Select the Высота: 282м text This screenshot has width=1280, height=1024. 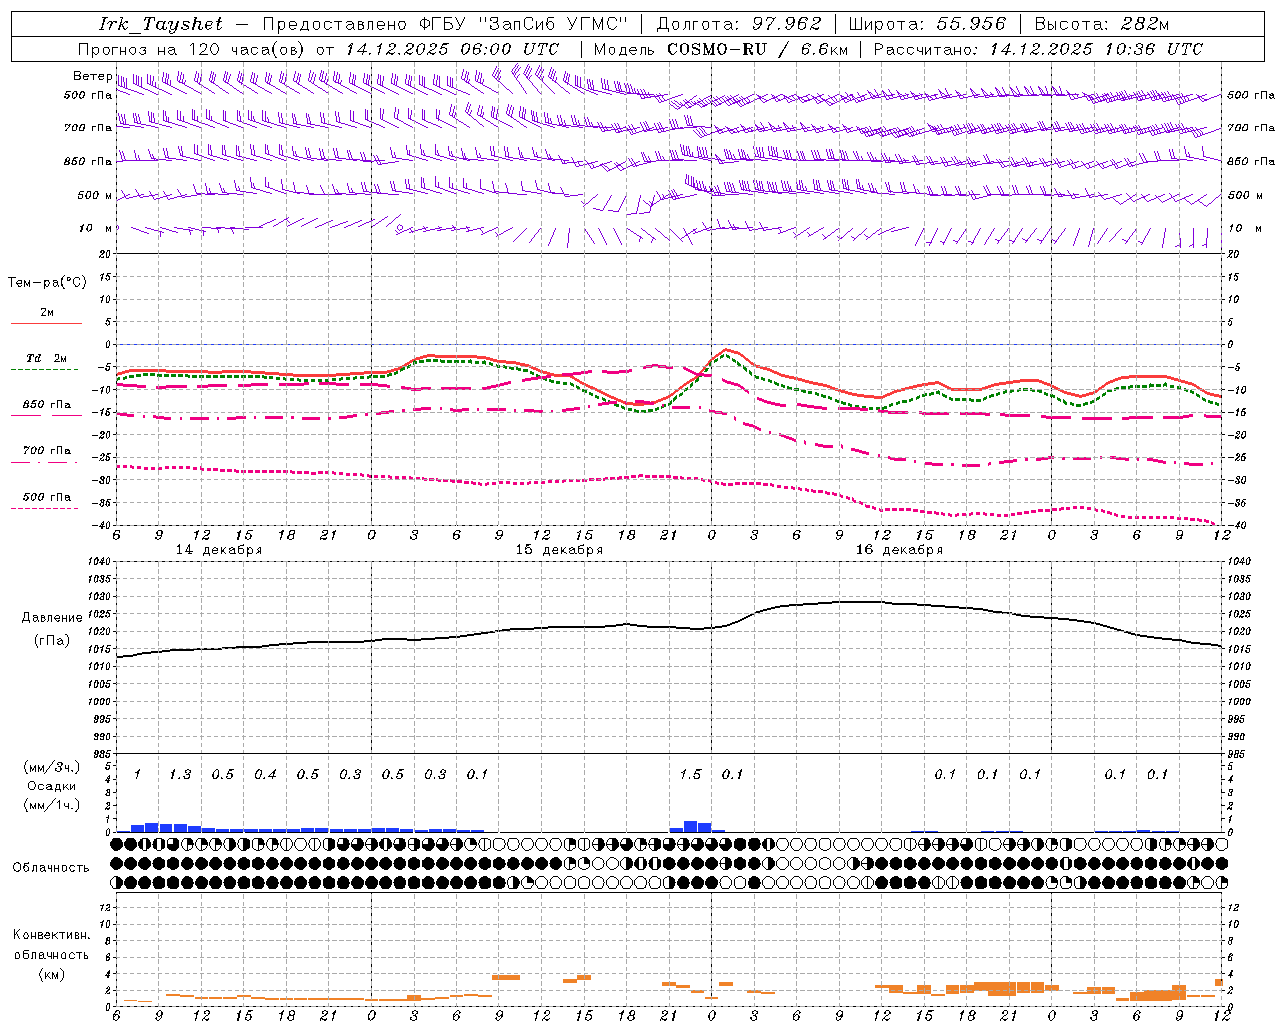[x=1102, y=24]
